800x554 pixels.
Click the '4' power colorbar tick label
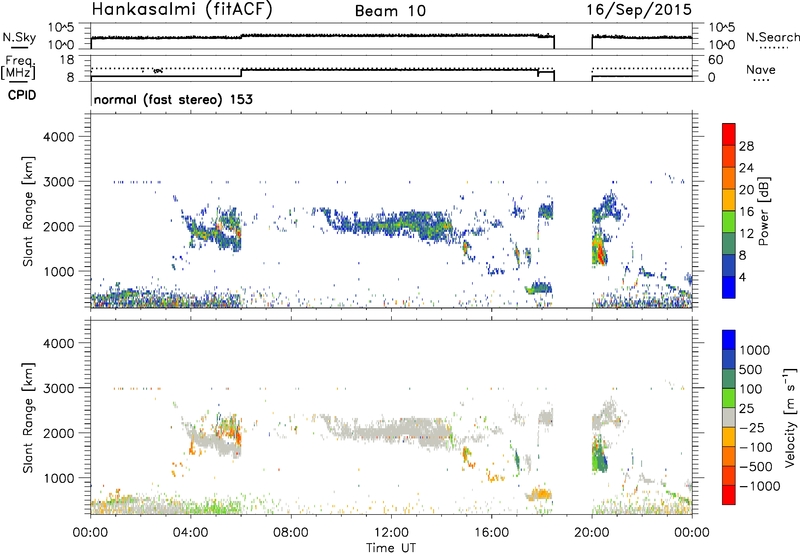pyautogui.click(x=742, y=277)
